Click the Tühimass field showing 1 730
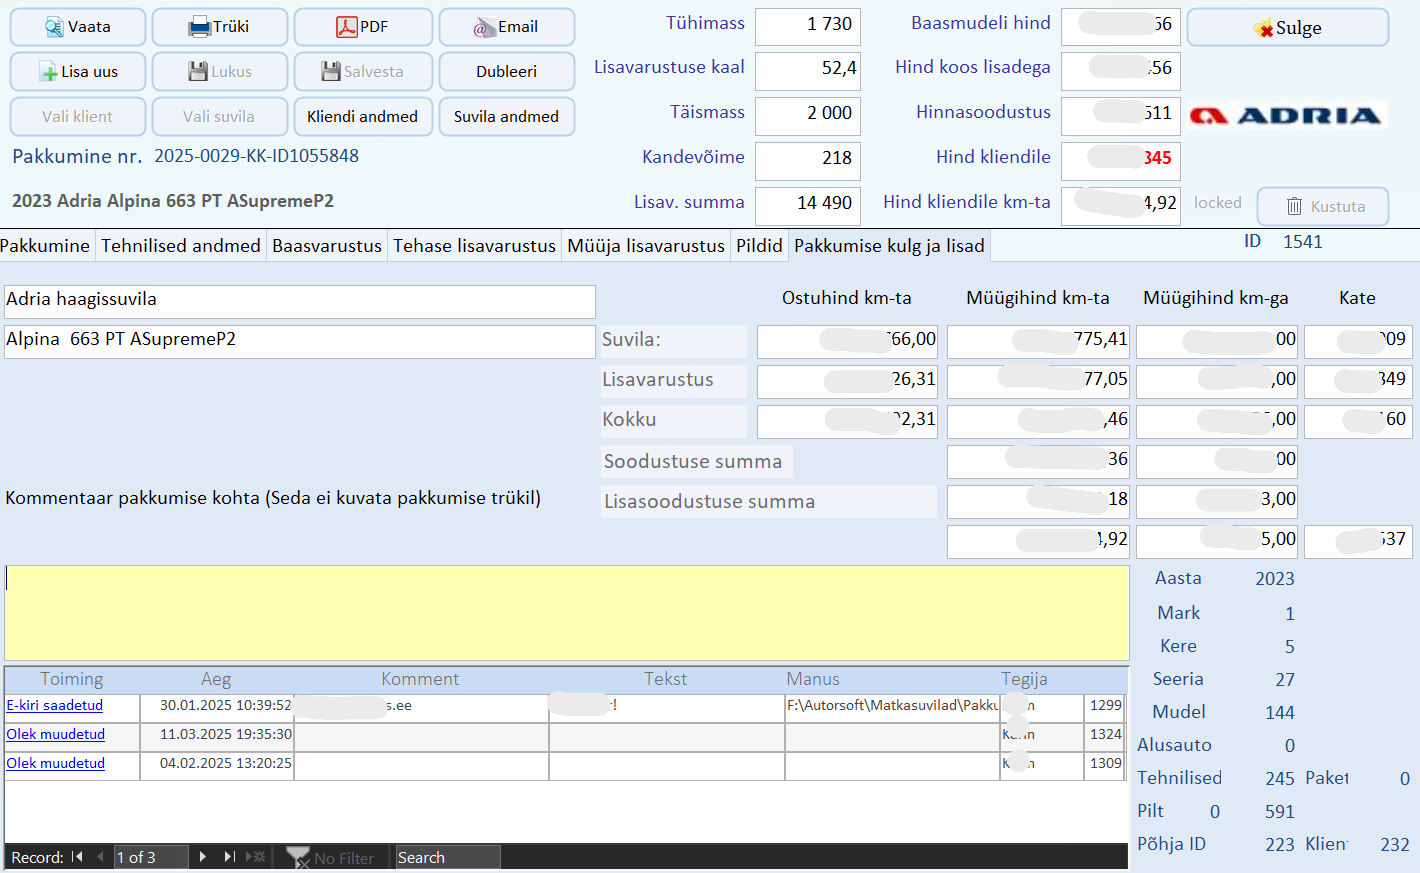This screenshot has width=1420, height=873. [808, 25]
